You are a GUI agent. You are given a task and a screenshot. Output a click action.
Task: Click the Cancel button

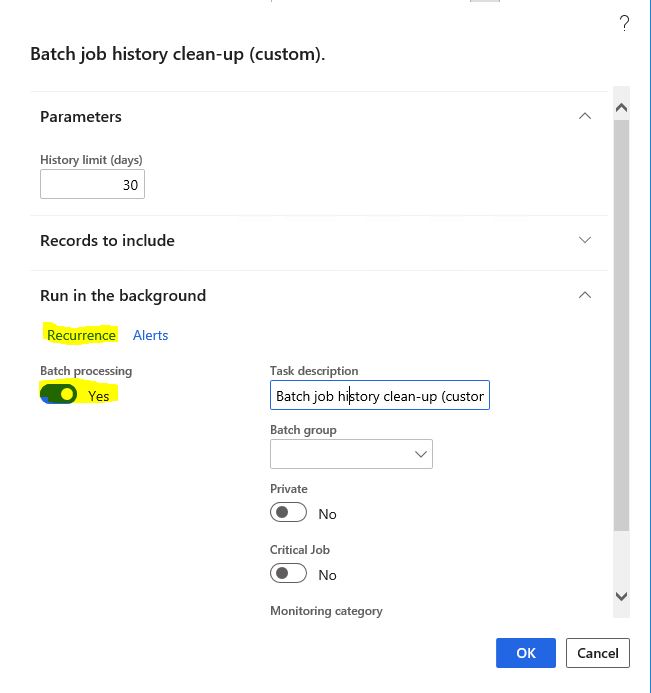(598, 653)
